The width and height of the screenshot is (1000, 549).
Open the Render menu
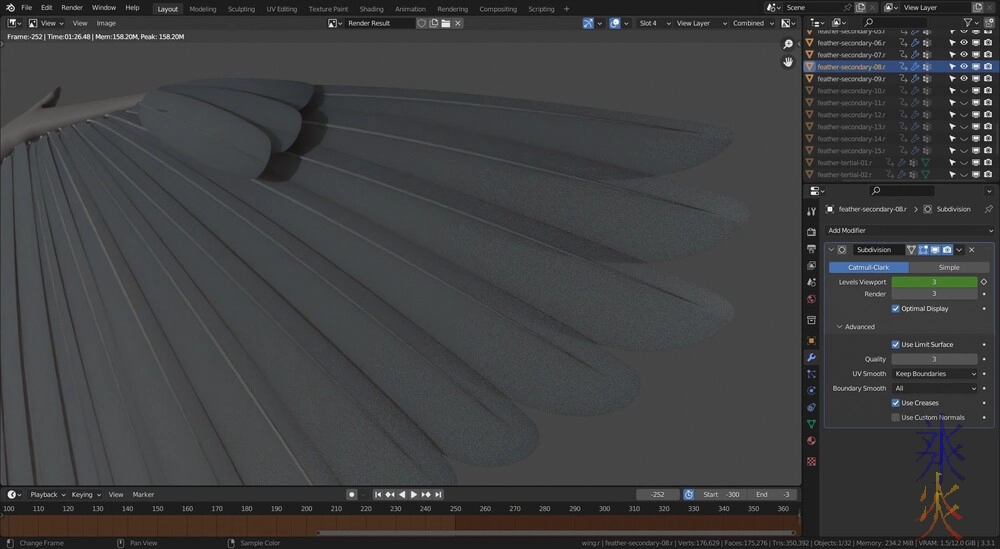click(72, 8)
